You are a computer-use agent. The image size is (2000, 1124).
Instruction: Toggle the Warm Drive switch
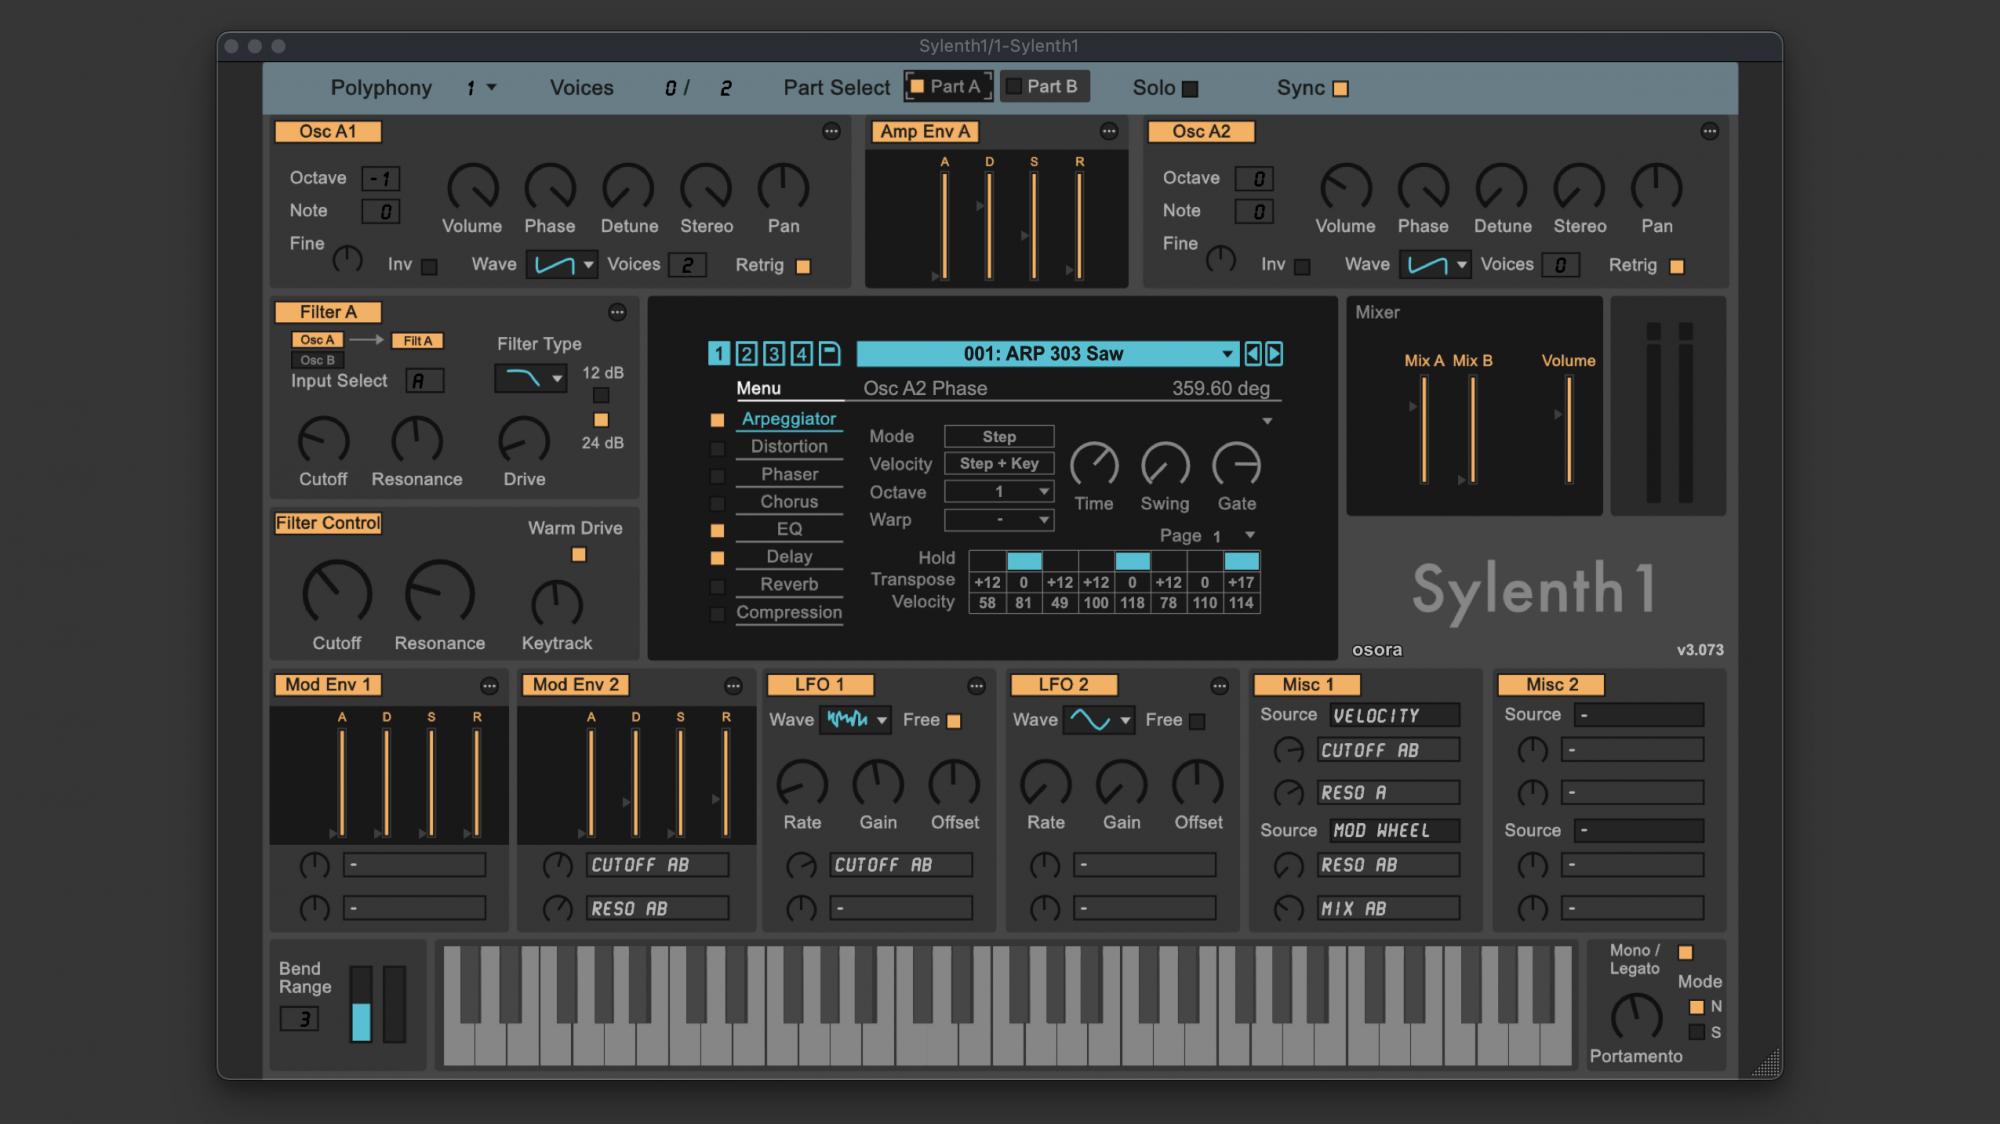pos(579,555)
